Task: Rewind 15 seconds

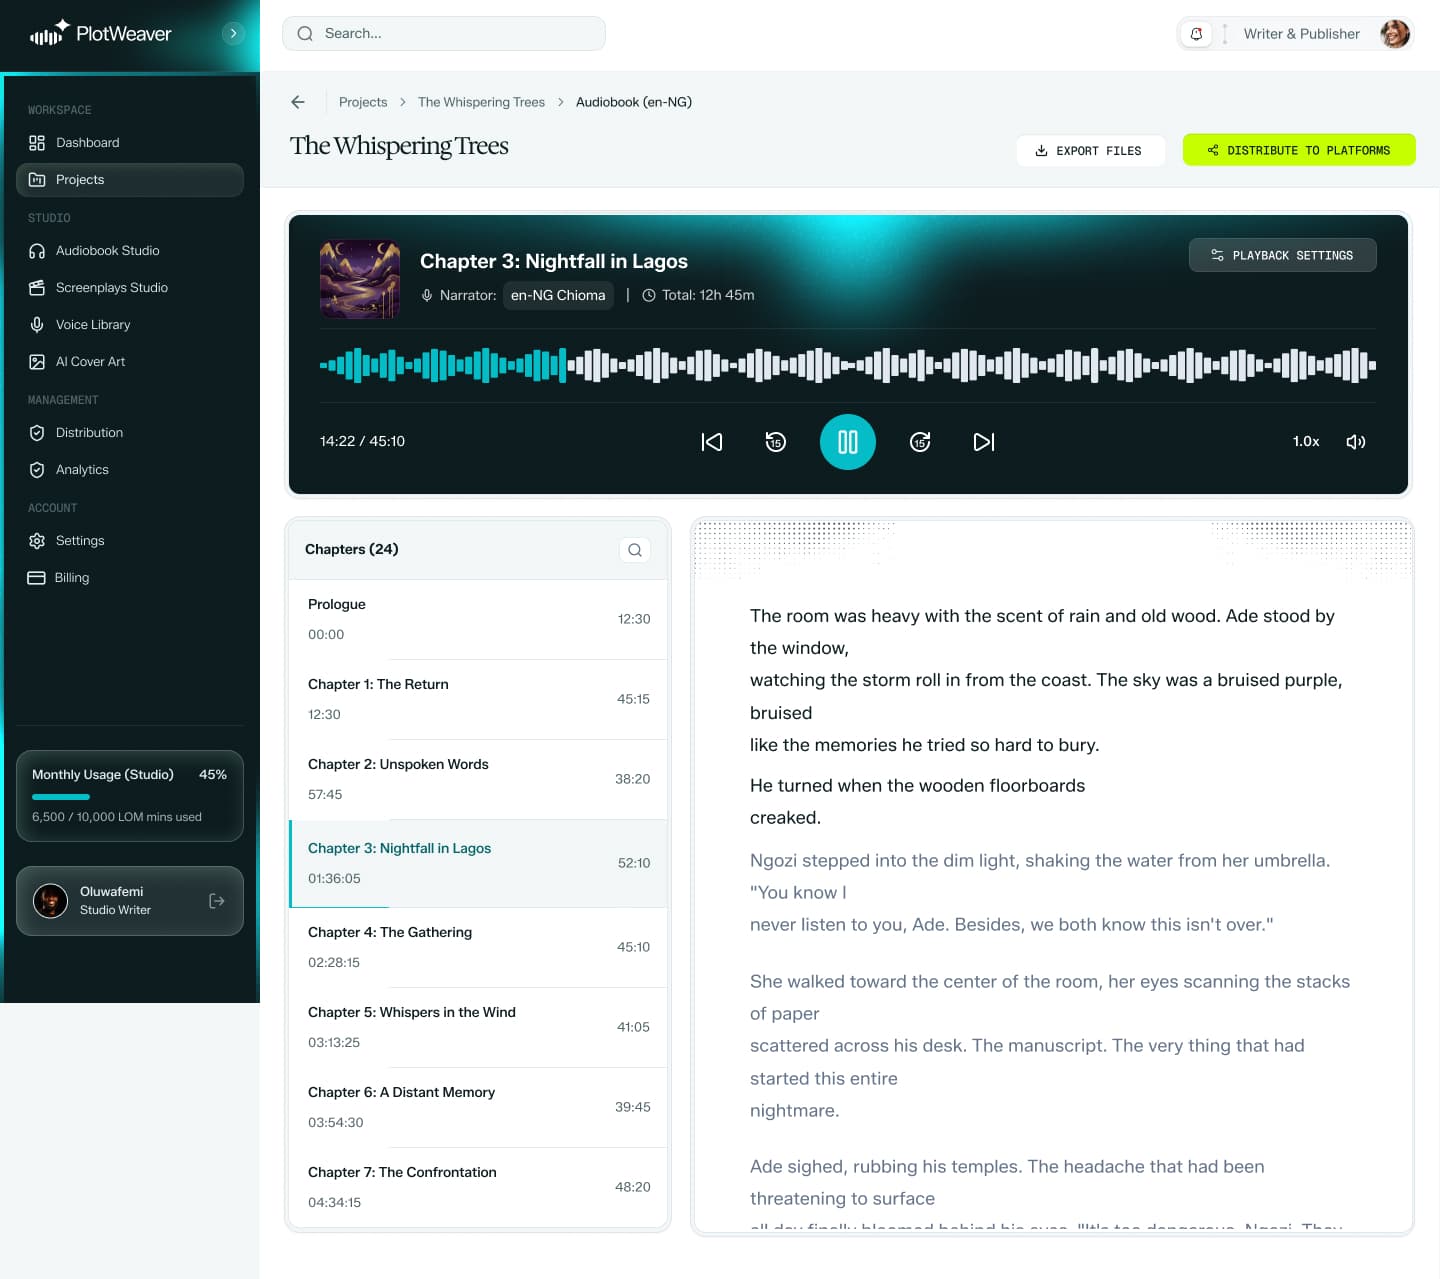Action: click(x=776, y=442)
